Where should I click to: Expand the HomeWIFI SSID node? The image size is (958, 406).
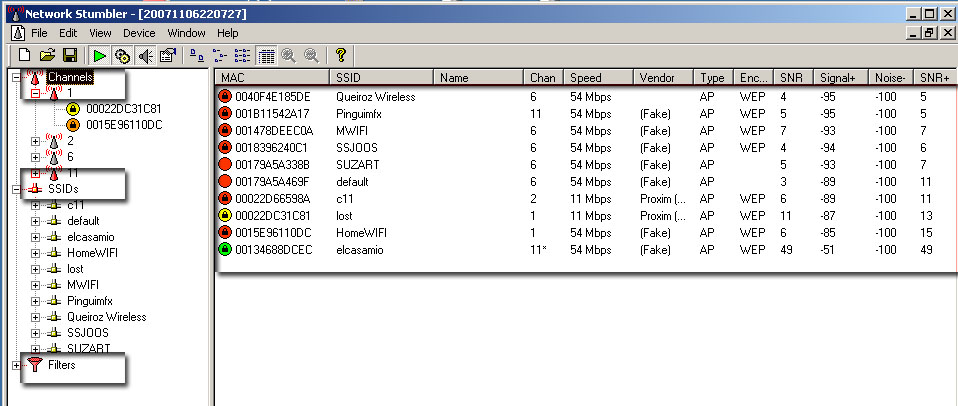click(x=35, y=253)
